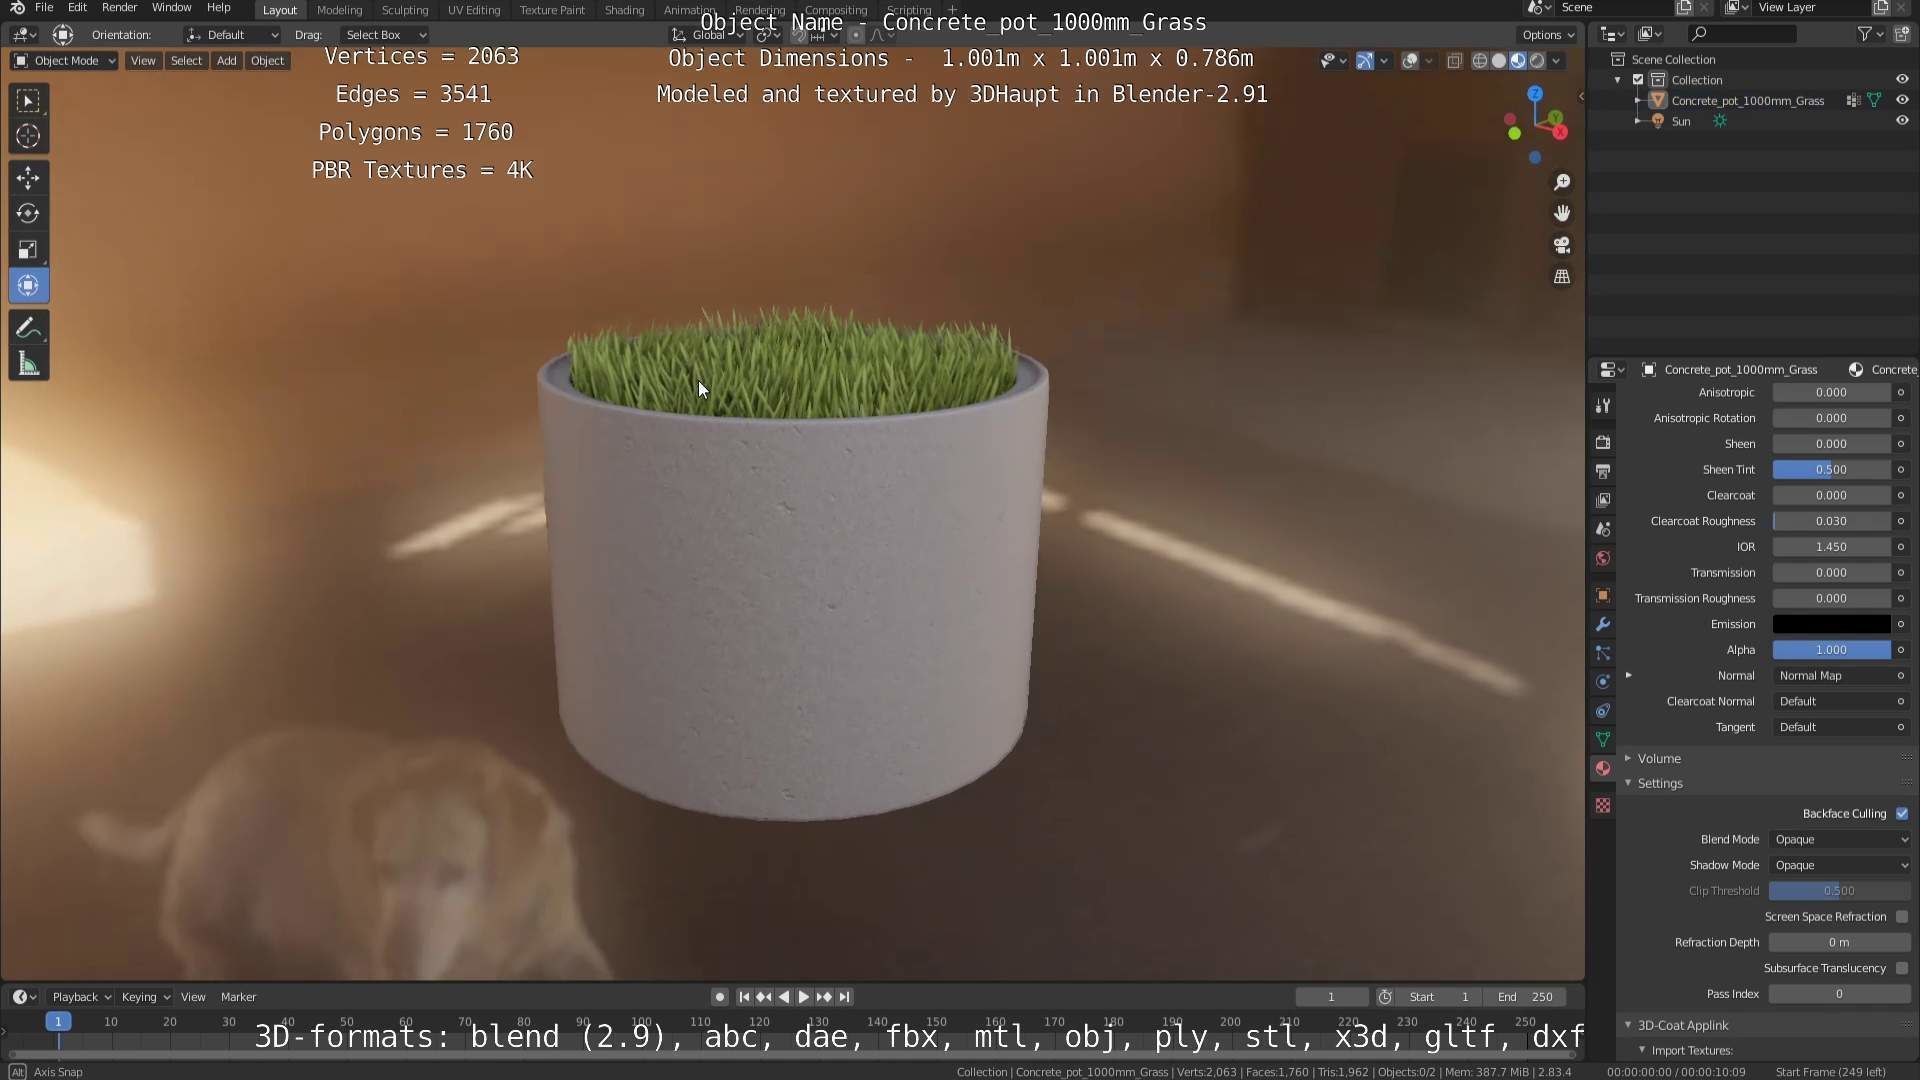Adjust the Sheen Tint slider
Screen dimensions: 1920x1080
click(x=1831, y=470)
